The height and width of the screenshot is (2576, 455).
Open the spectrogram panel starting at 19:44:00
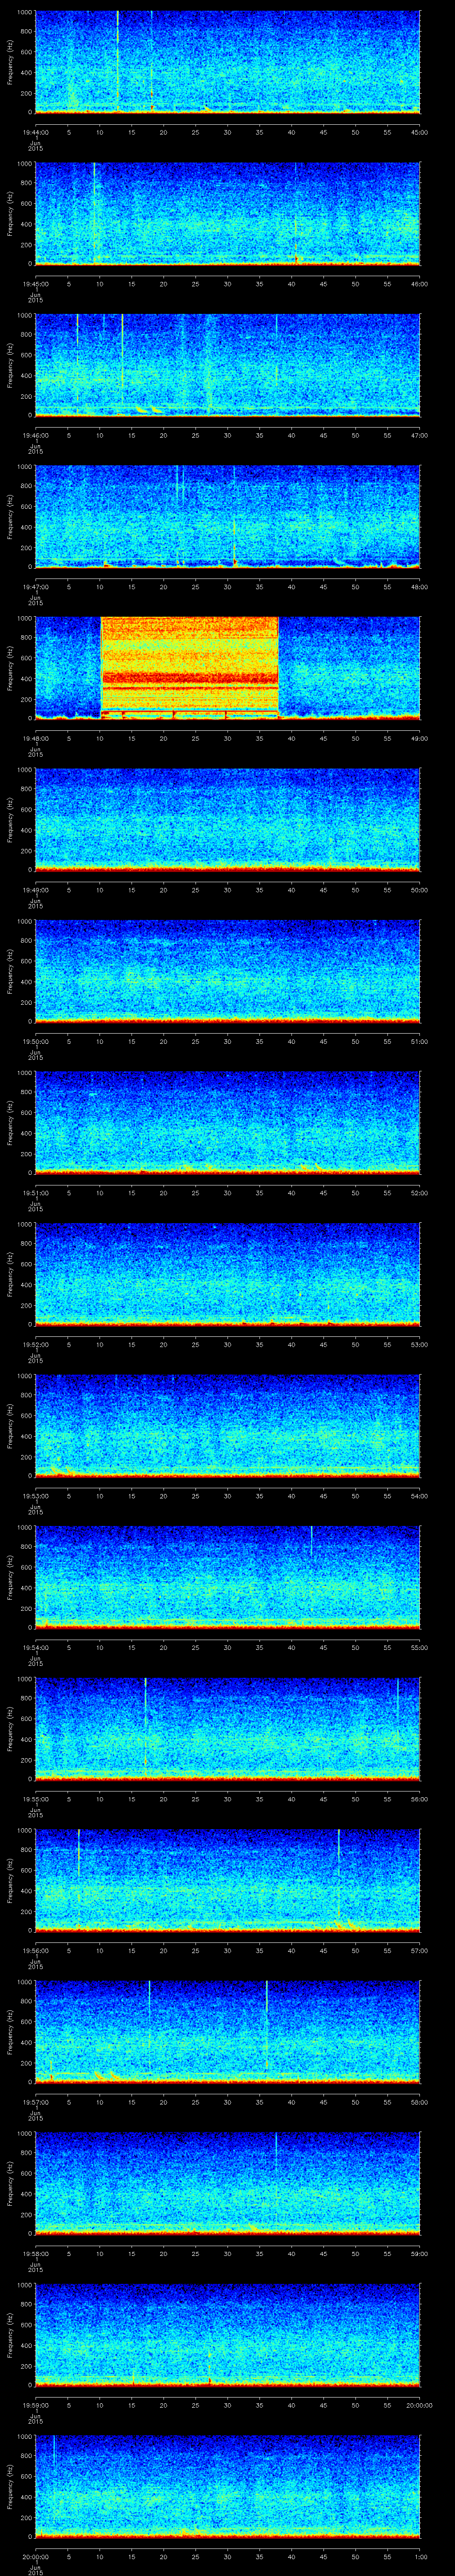pos(227,62)
